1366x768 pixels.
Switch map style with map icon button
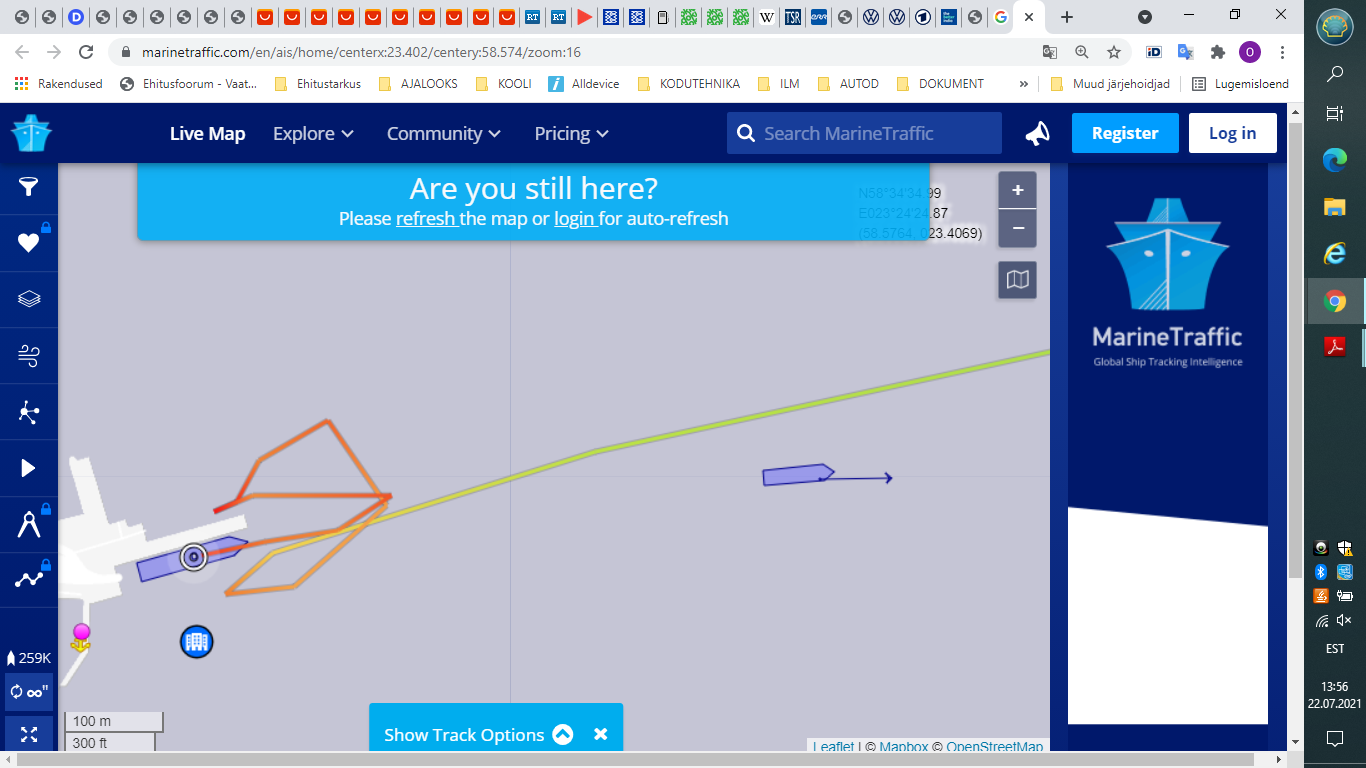[x=1017, y=280]
